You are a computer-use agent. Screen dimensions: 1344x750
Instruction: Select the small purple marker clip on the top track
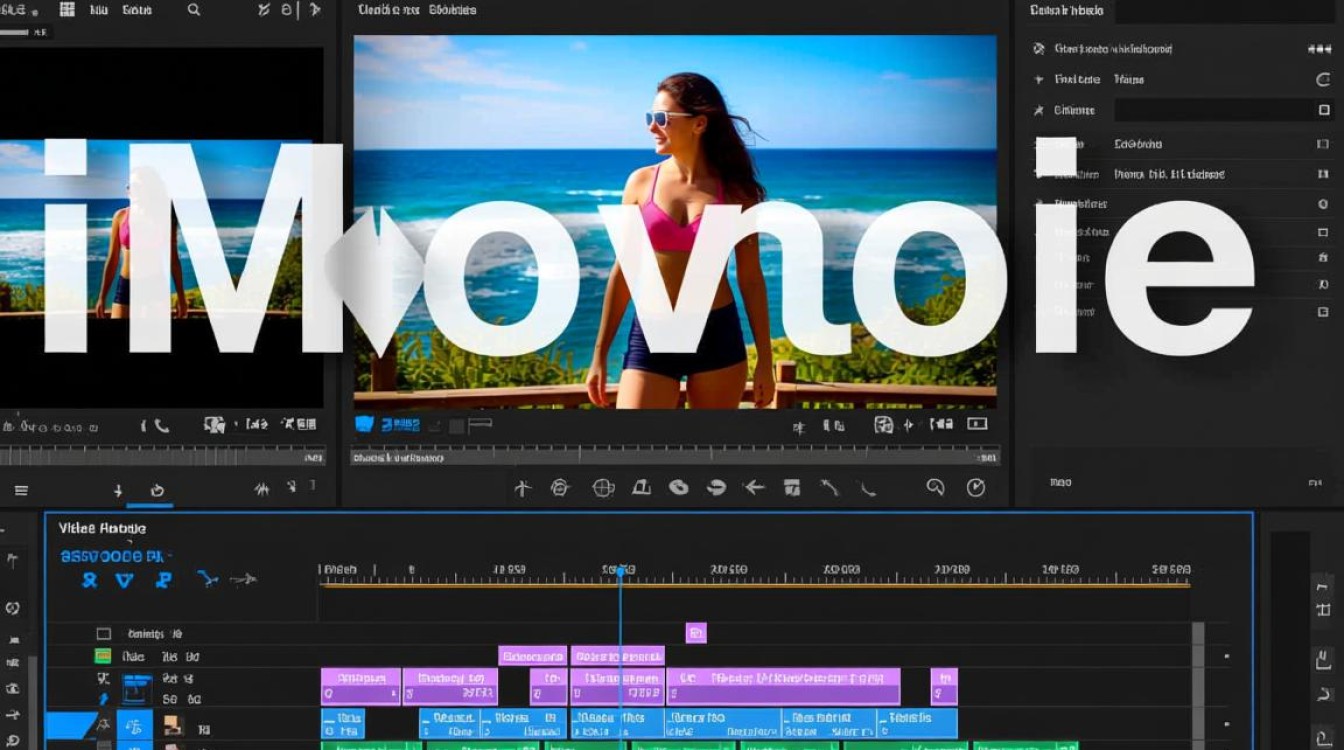coord(696,632)
